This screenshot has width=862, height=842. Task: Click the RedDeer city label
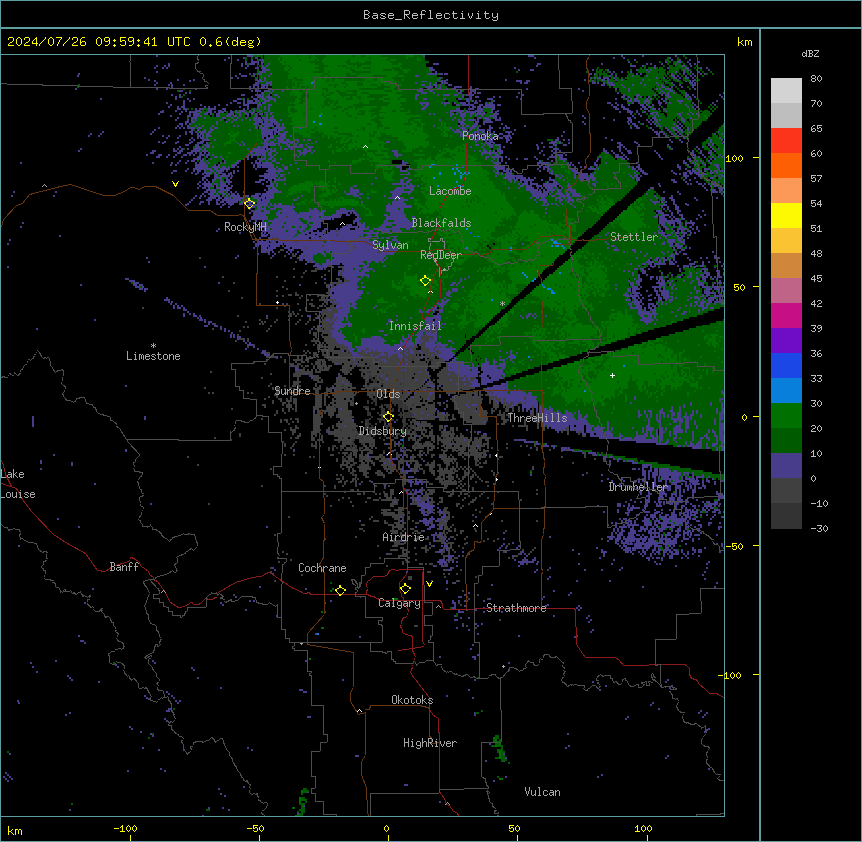tap(441, 255)
